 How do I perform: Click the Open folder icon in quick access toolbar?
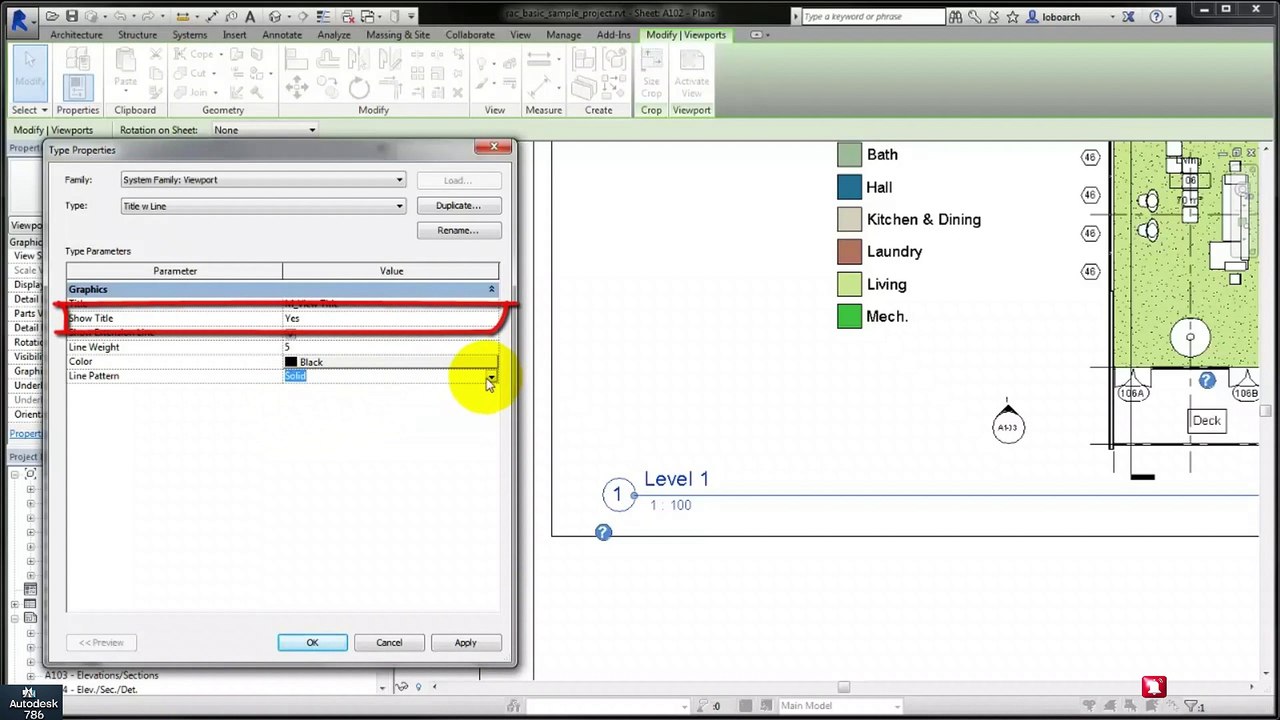click(52, 16)
